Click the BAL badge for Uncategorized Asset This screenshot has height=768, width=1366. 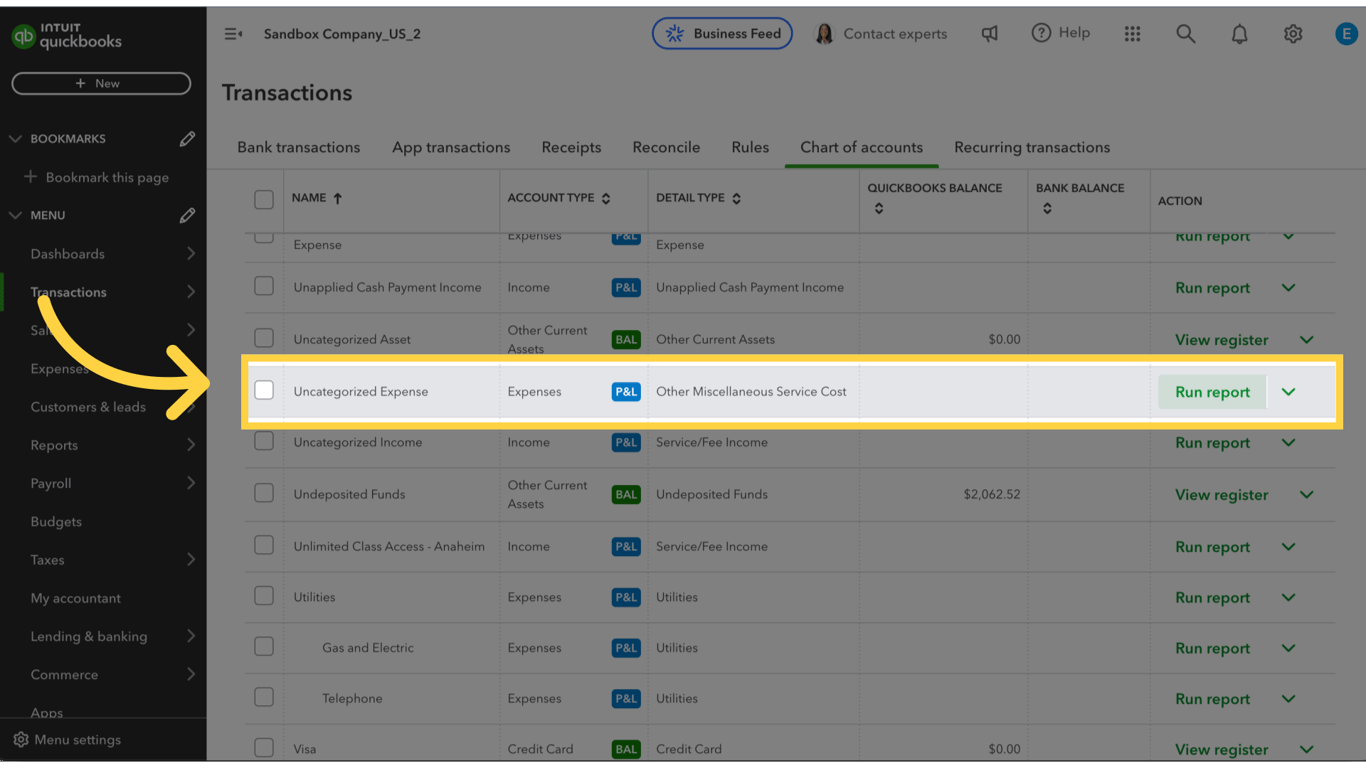626,340
